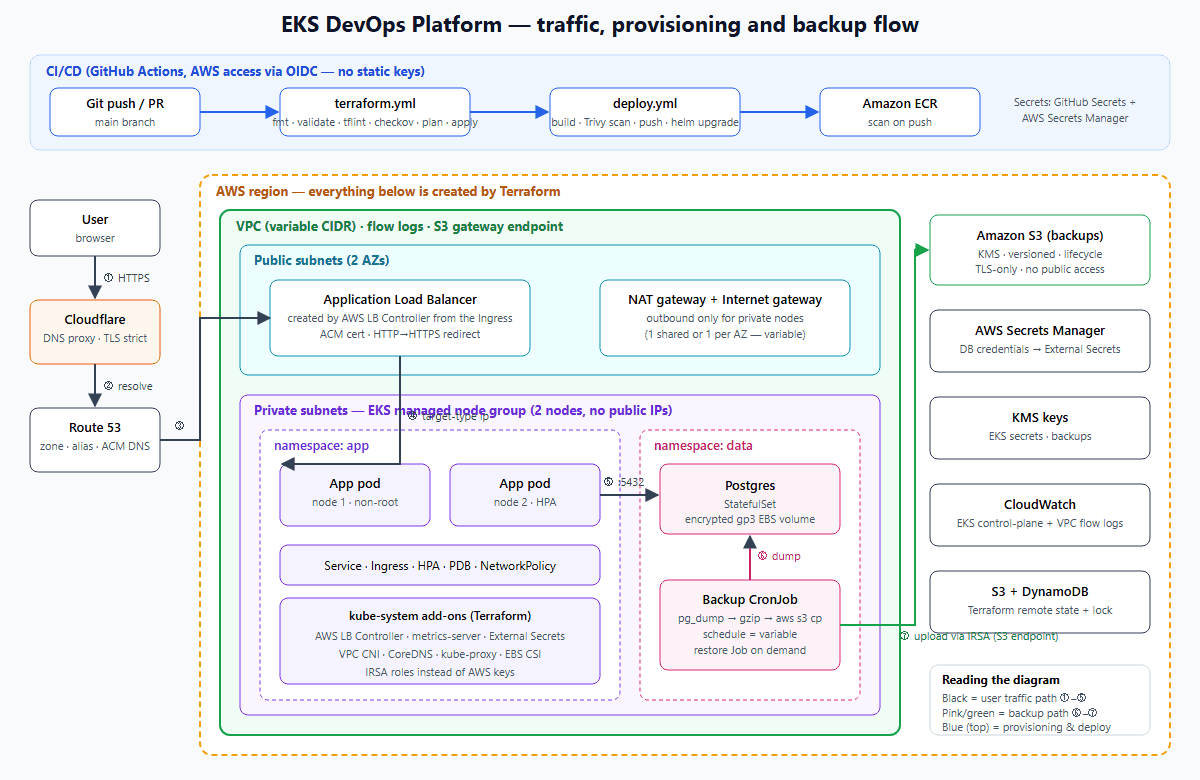Click the EKS secrets · backups text

pos(1040,436)
